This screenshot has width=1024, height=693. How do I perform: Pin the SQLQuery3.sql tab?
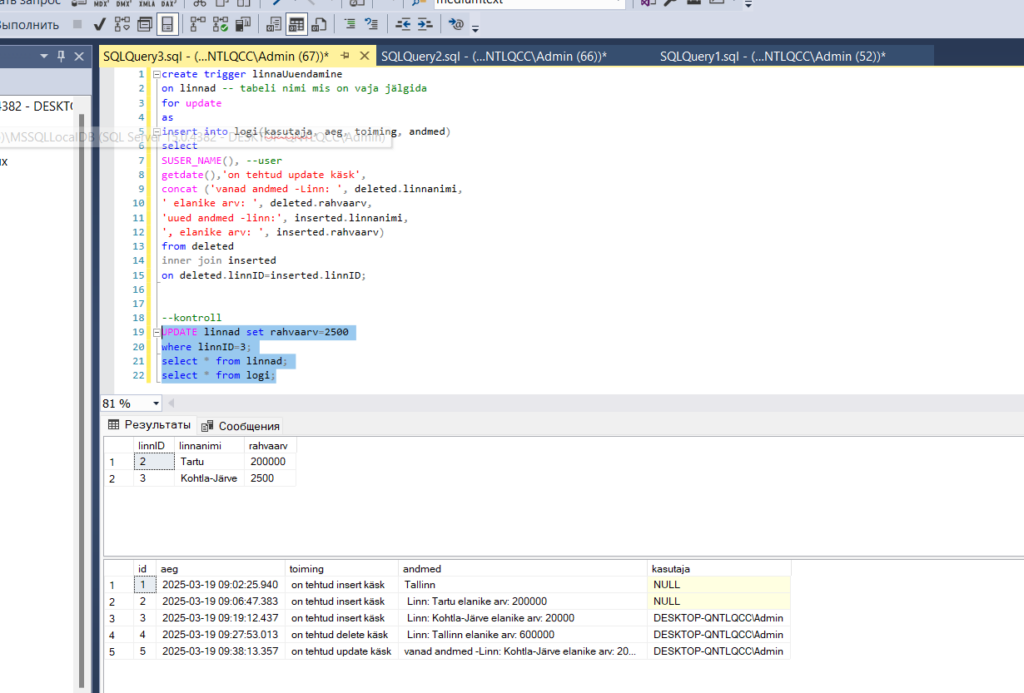345,56
